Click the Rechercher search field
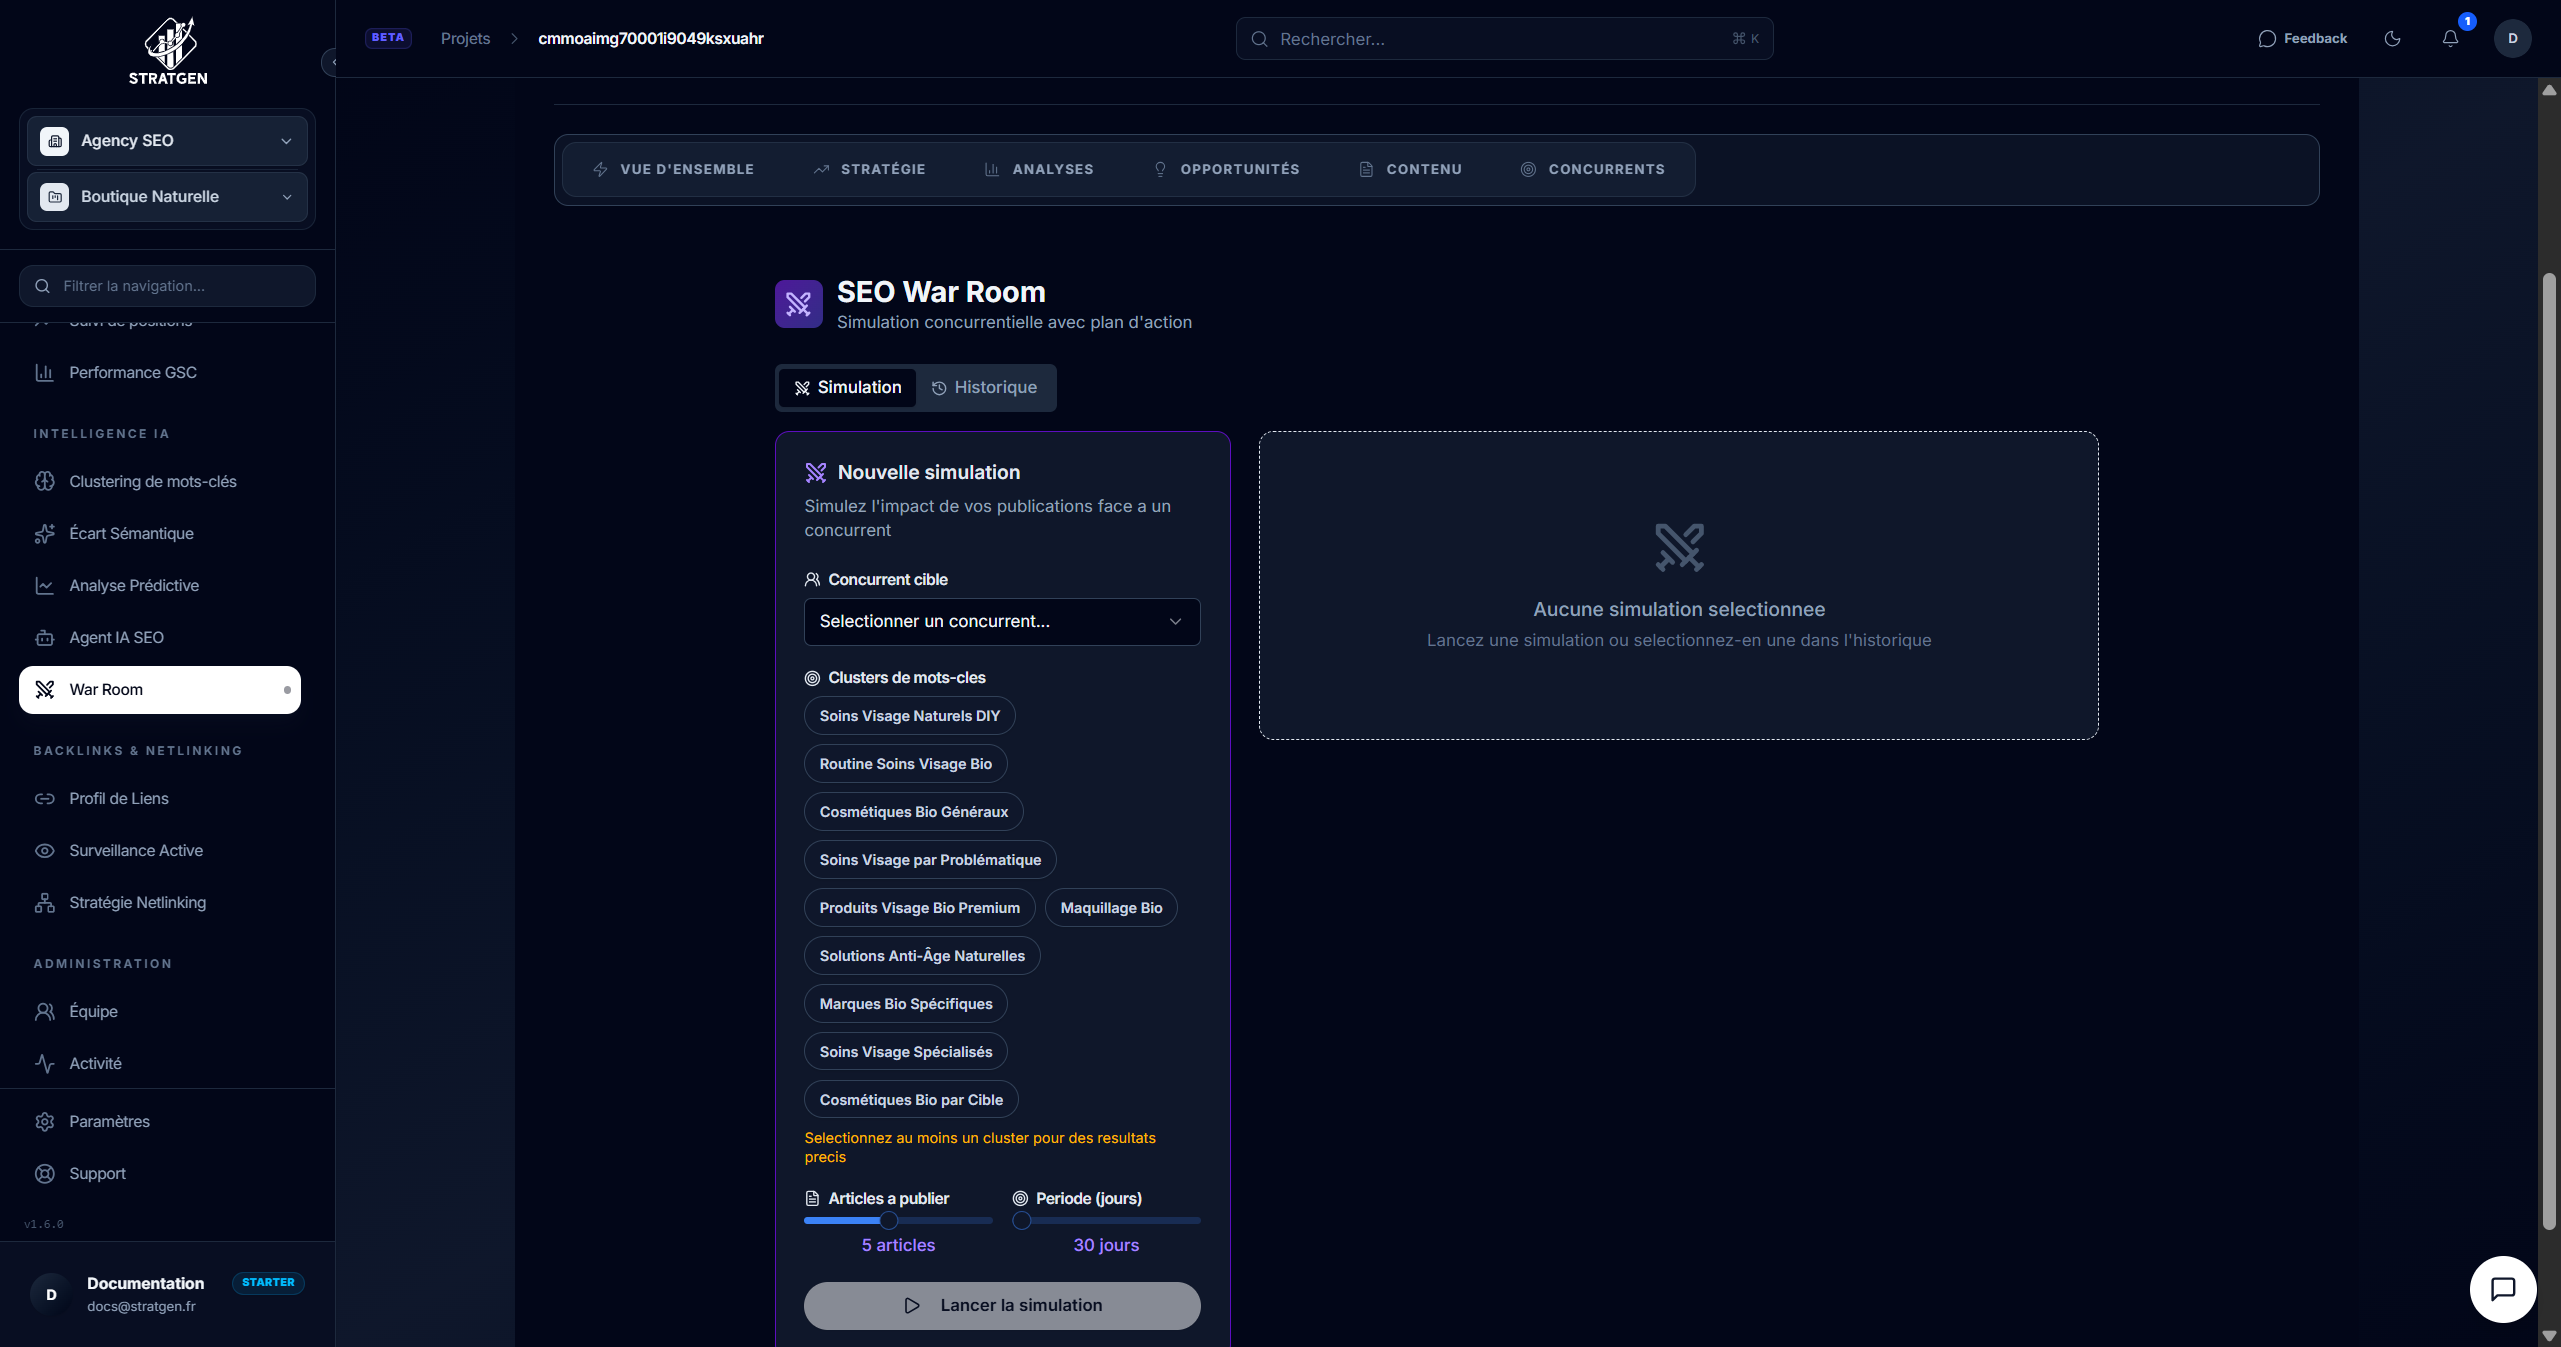Viewport: 2561px width, 1347px height. pyautogui.click(x=1503, y=39)
